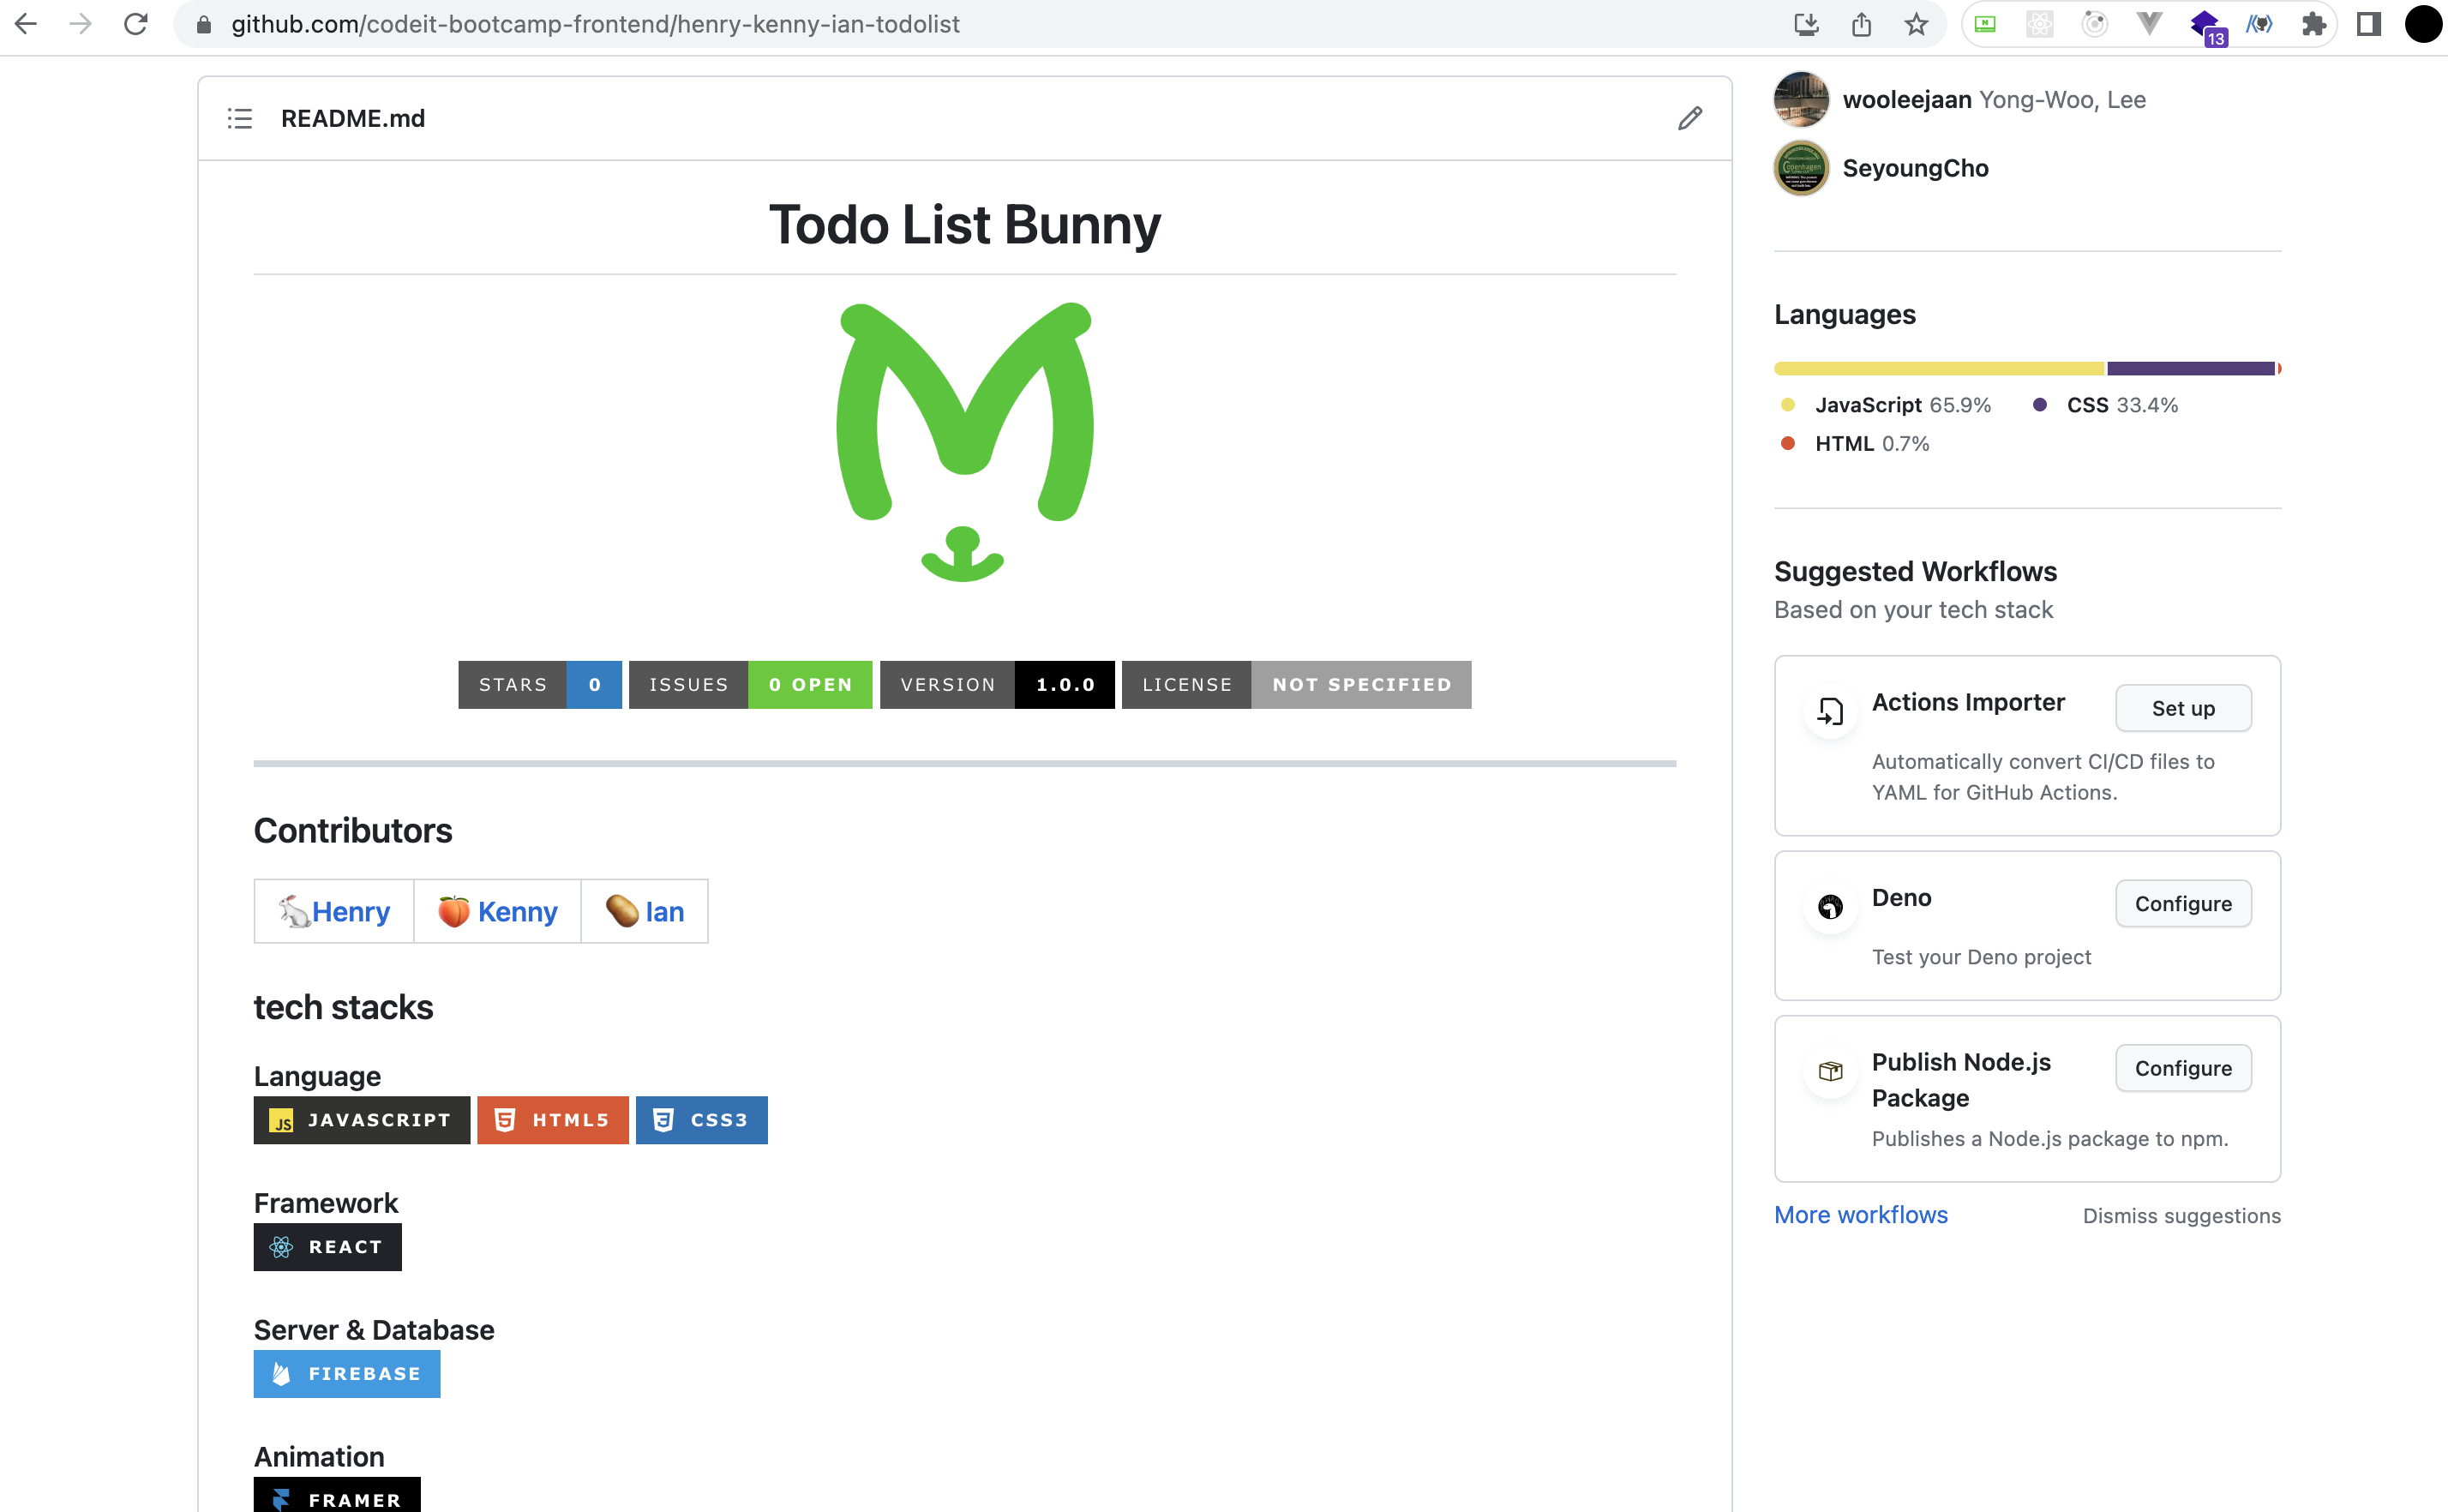
Task: Toggle the browser side panel icon
Action: (2368, 24)
